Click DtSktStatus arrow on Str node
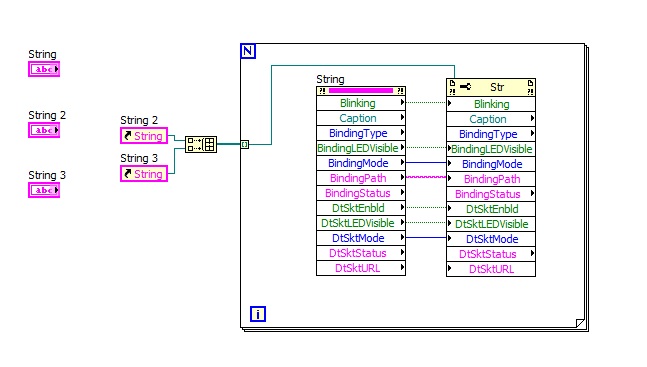The height and width of the screenshot is (367, 647). click(x=532, y=253)
